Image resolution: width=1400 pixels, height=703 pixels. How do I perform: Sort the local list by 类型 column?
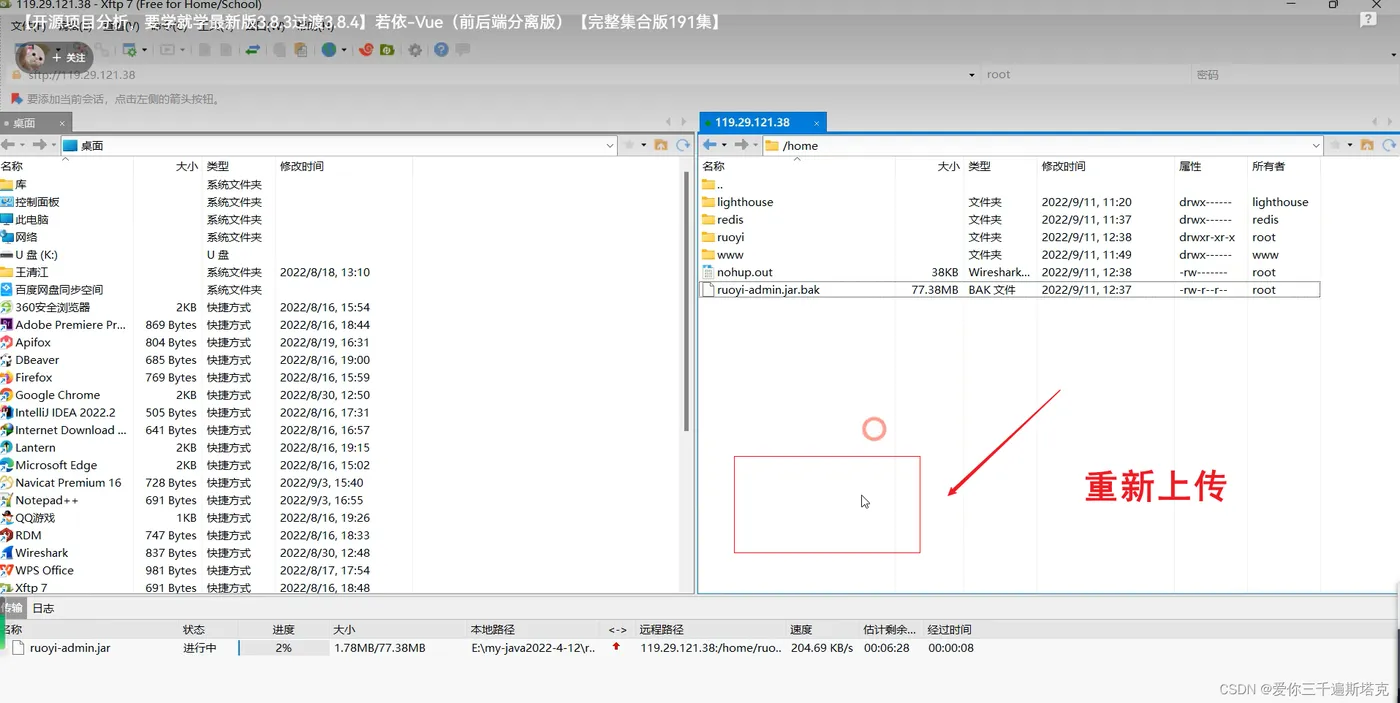click(238, 166)
